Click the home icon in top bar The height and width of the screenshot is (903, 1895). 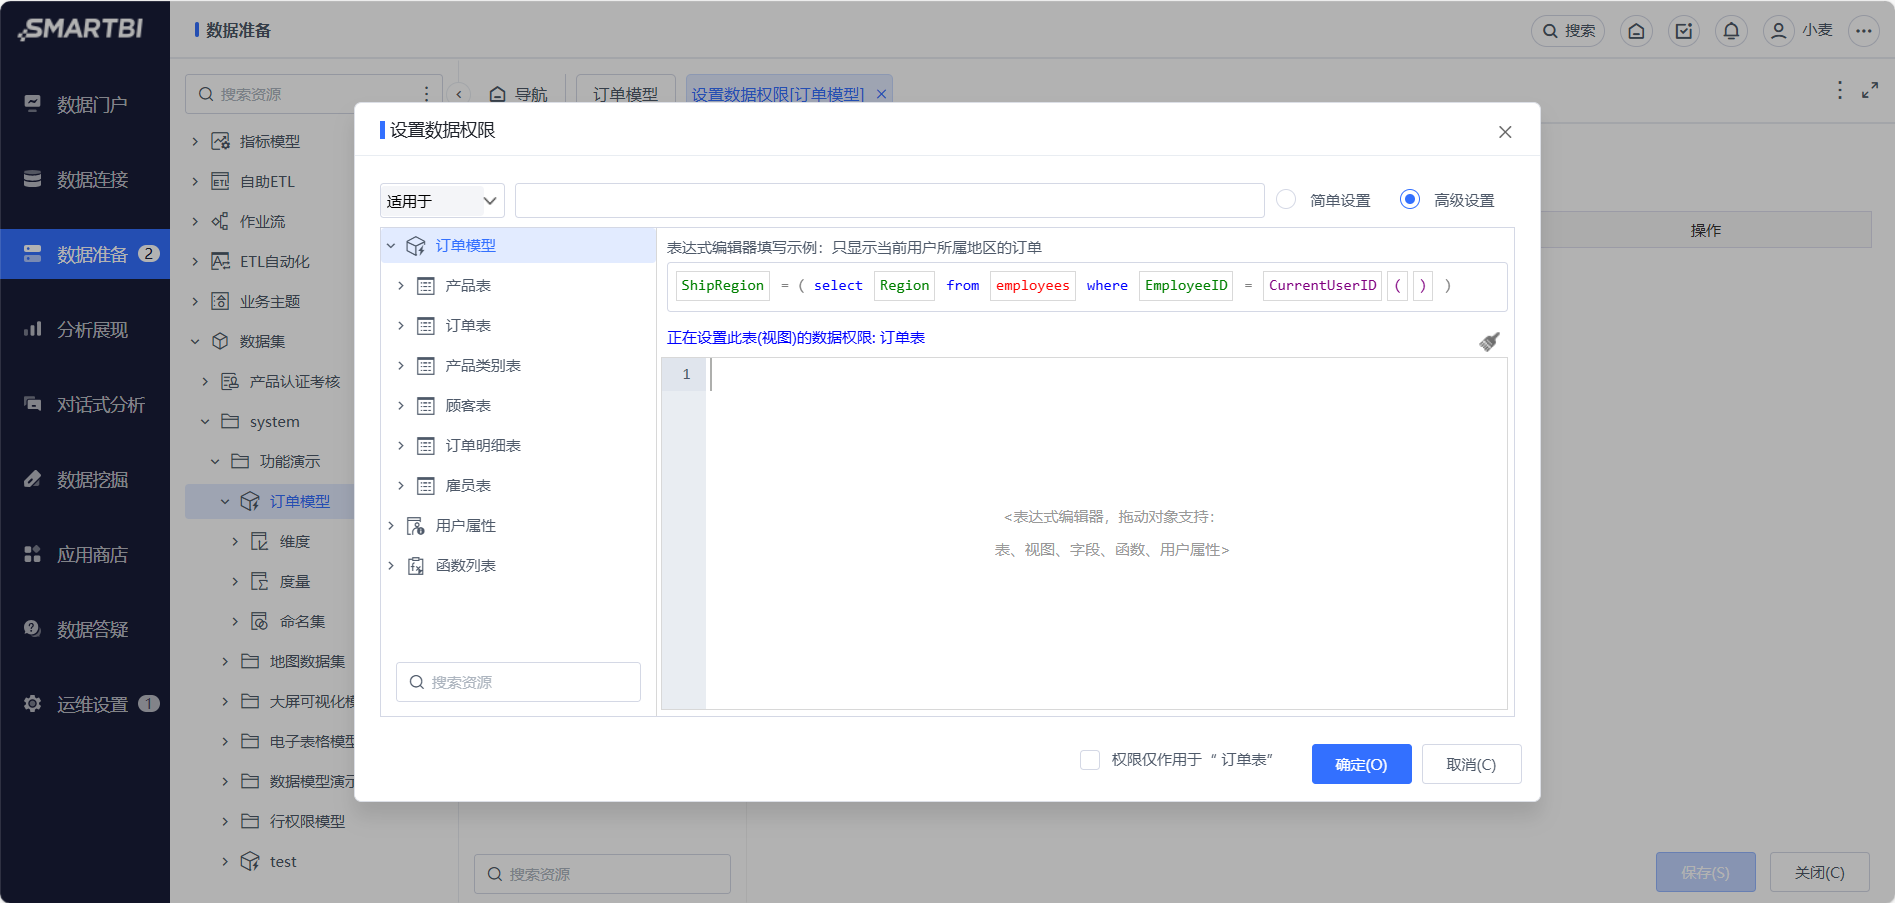(x=1636, y=31)
